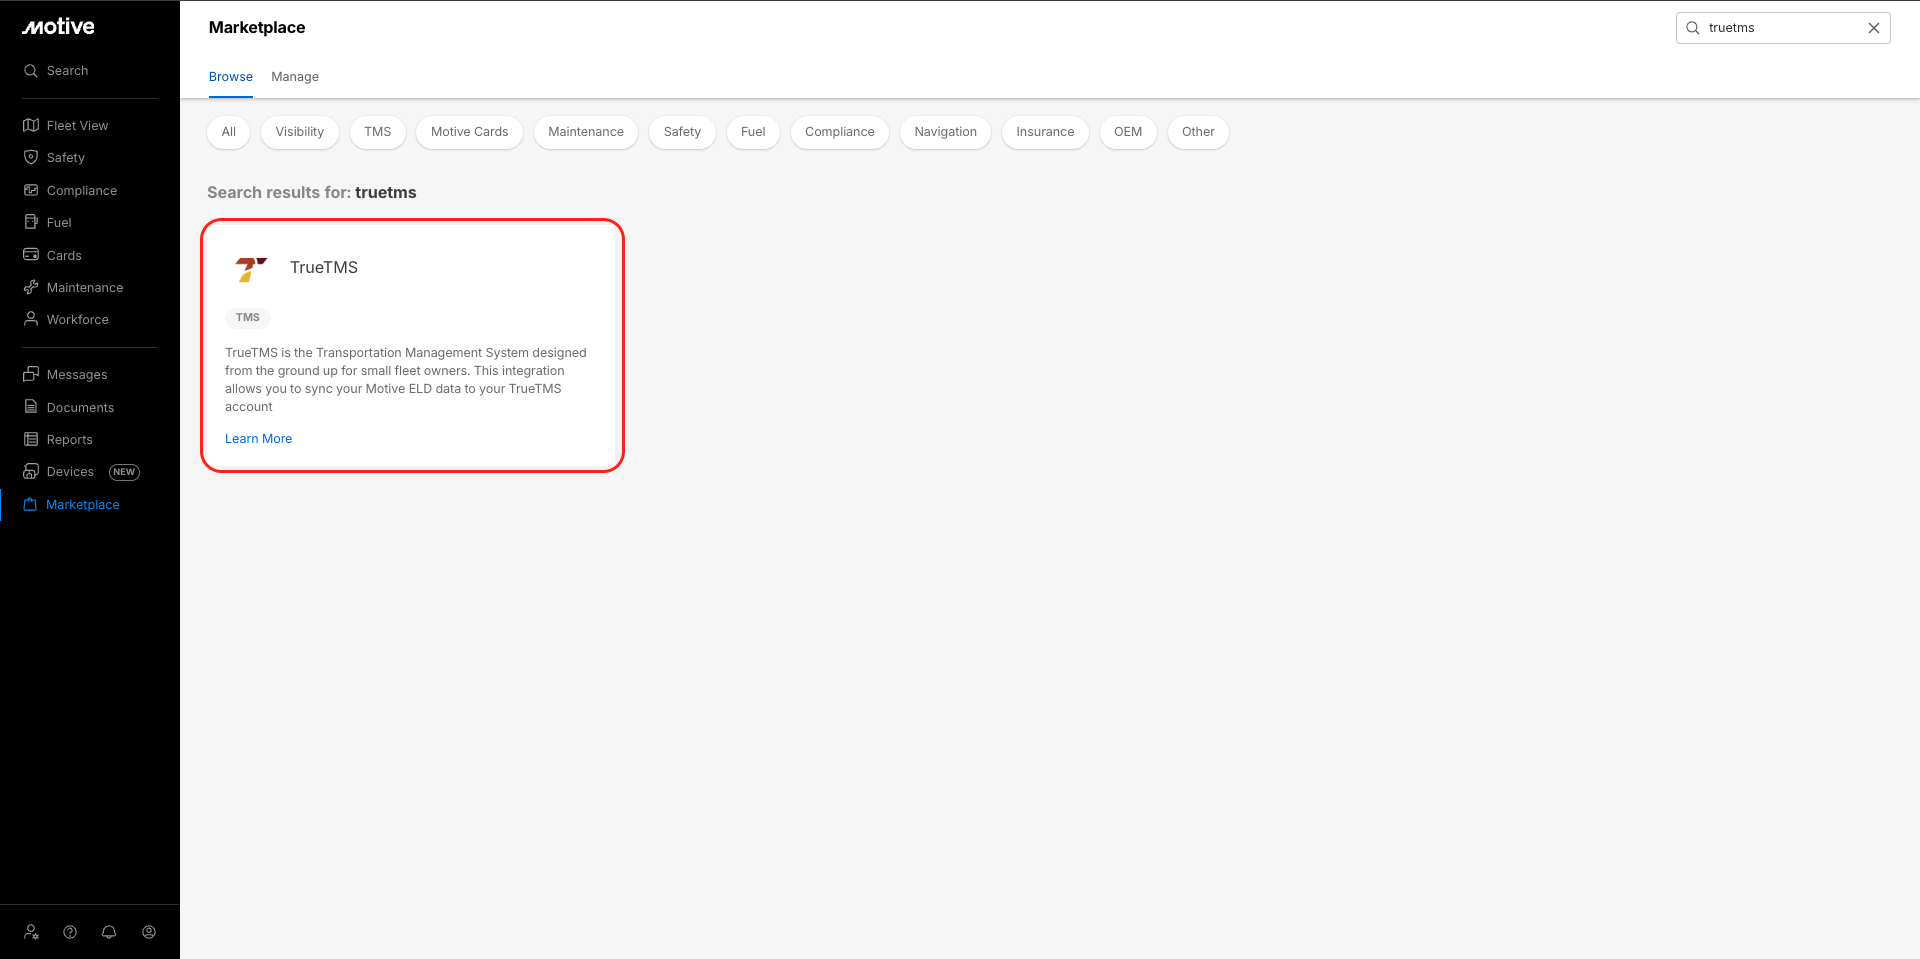Open the help question mark icon

click(70, 932)
